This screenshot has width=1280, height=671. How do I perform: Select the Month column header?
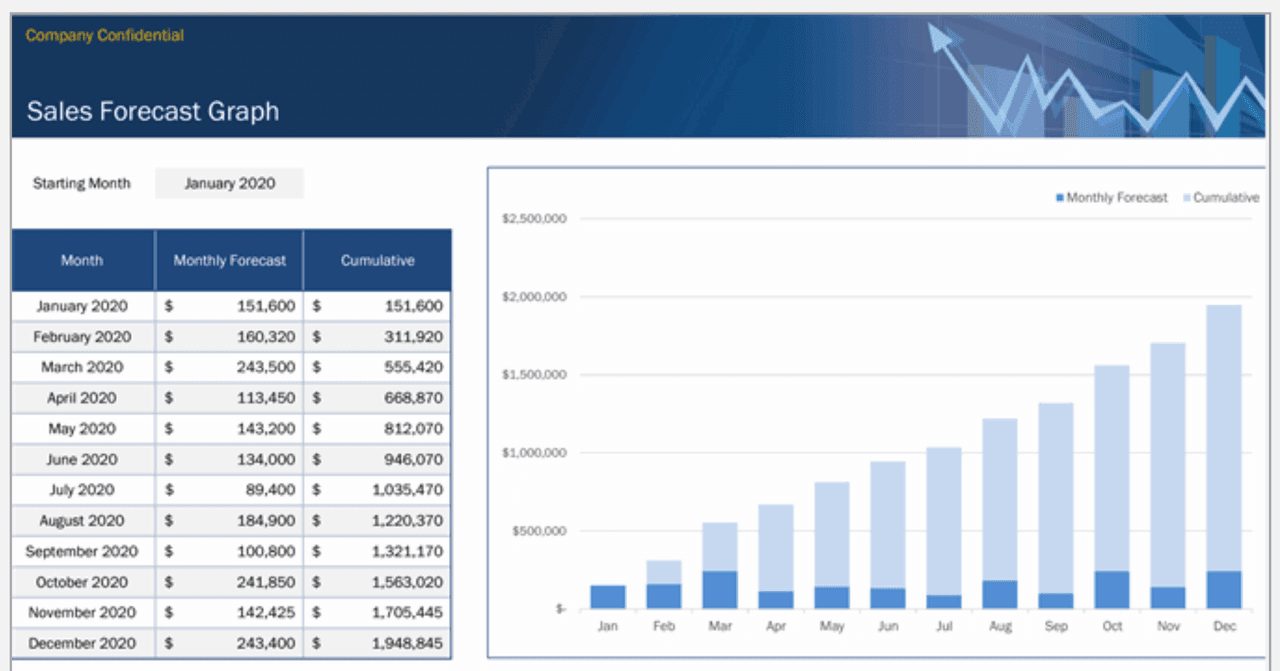82,261
